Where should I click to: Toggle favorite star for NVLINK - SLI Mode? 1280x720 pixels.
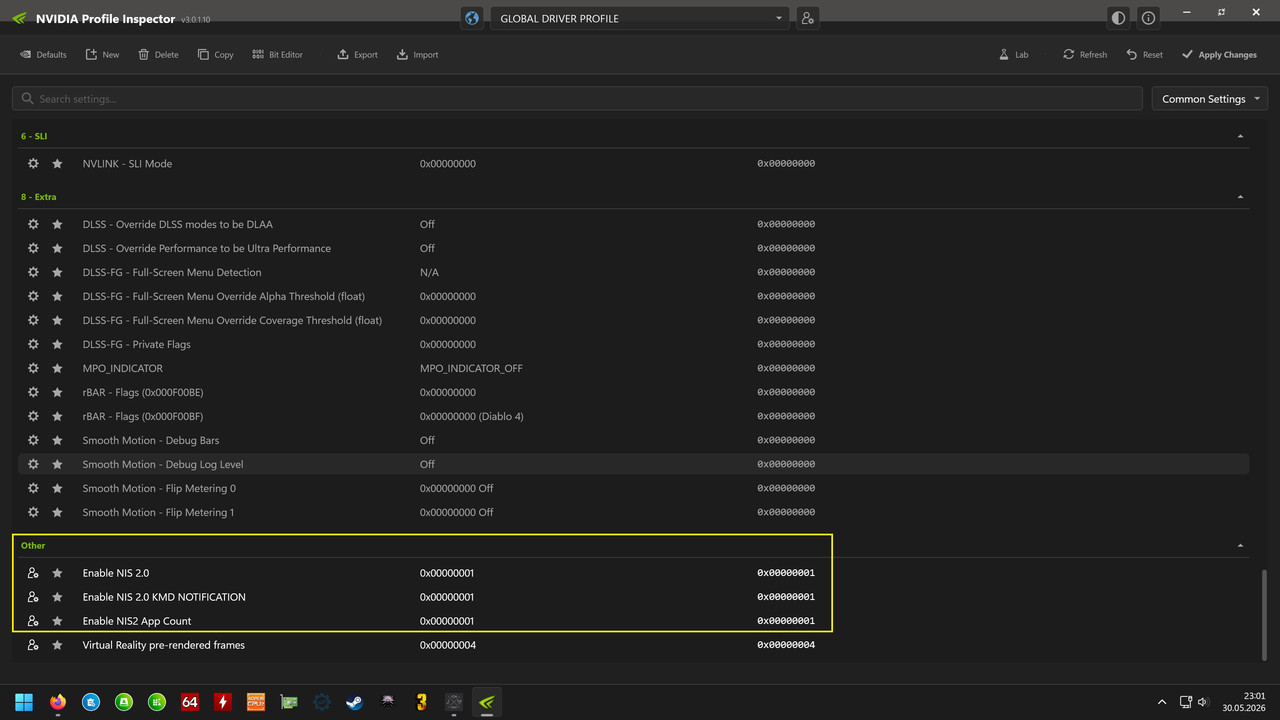click(x=57, y=164)
